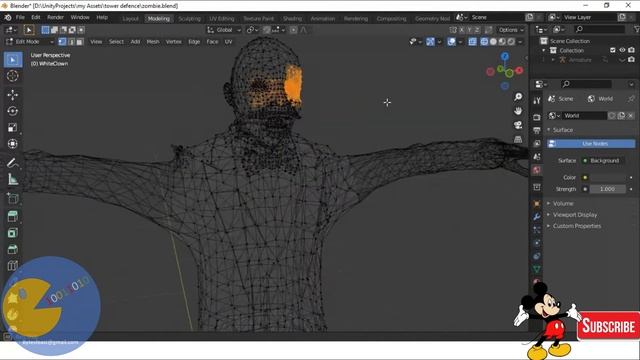Screen dimensions: 640x360
Task: Switch to solid viewport shading
Action: pyautogui.click(x=493, y=42)
